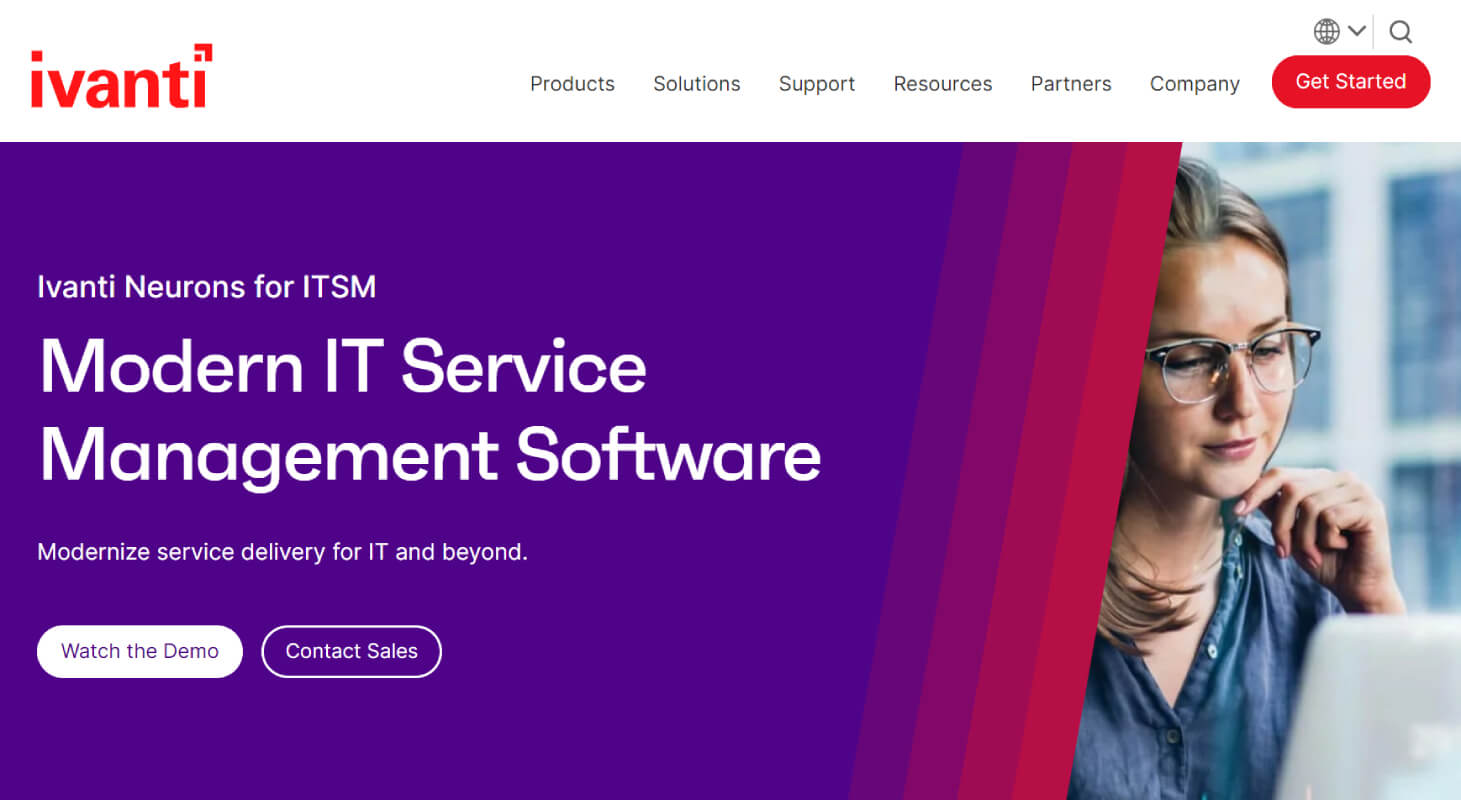Viewport: 1461px width, 800px height.
Task: Open the Company menu
Action: (1195, 84)
